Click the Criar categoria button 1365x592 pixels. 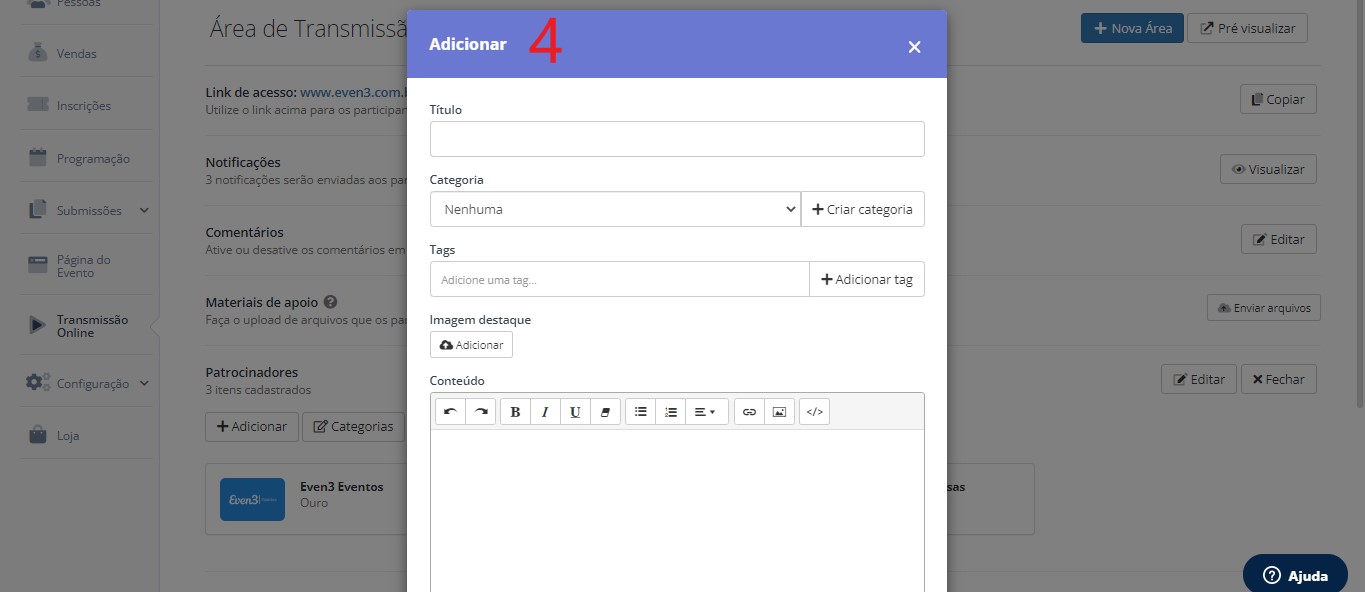(x=863, y=209)
